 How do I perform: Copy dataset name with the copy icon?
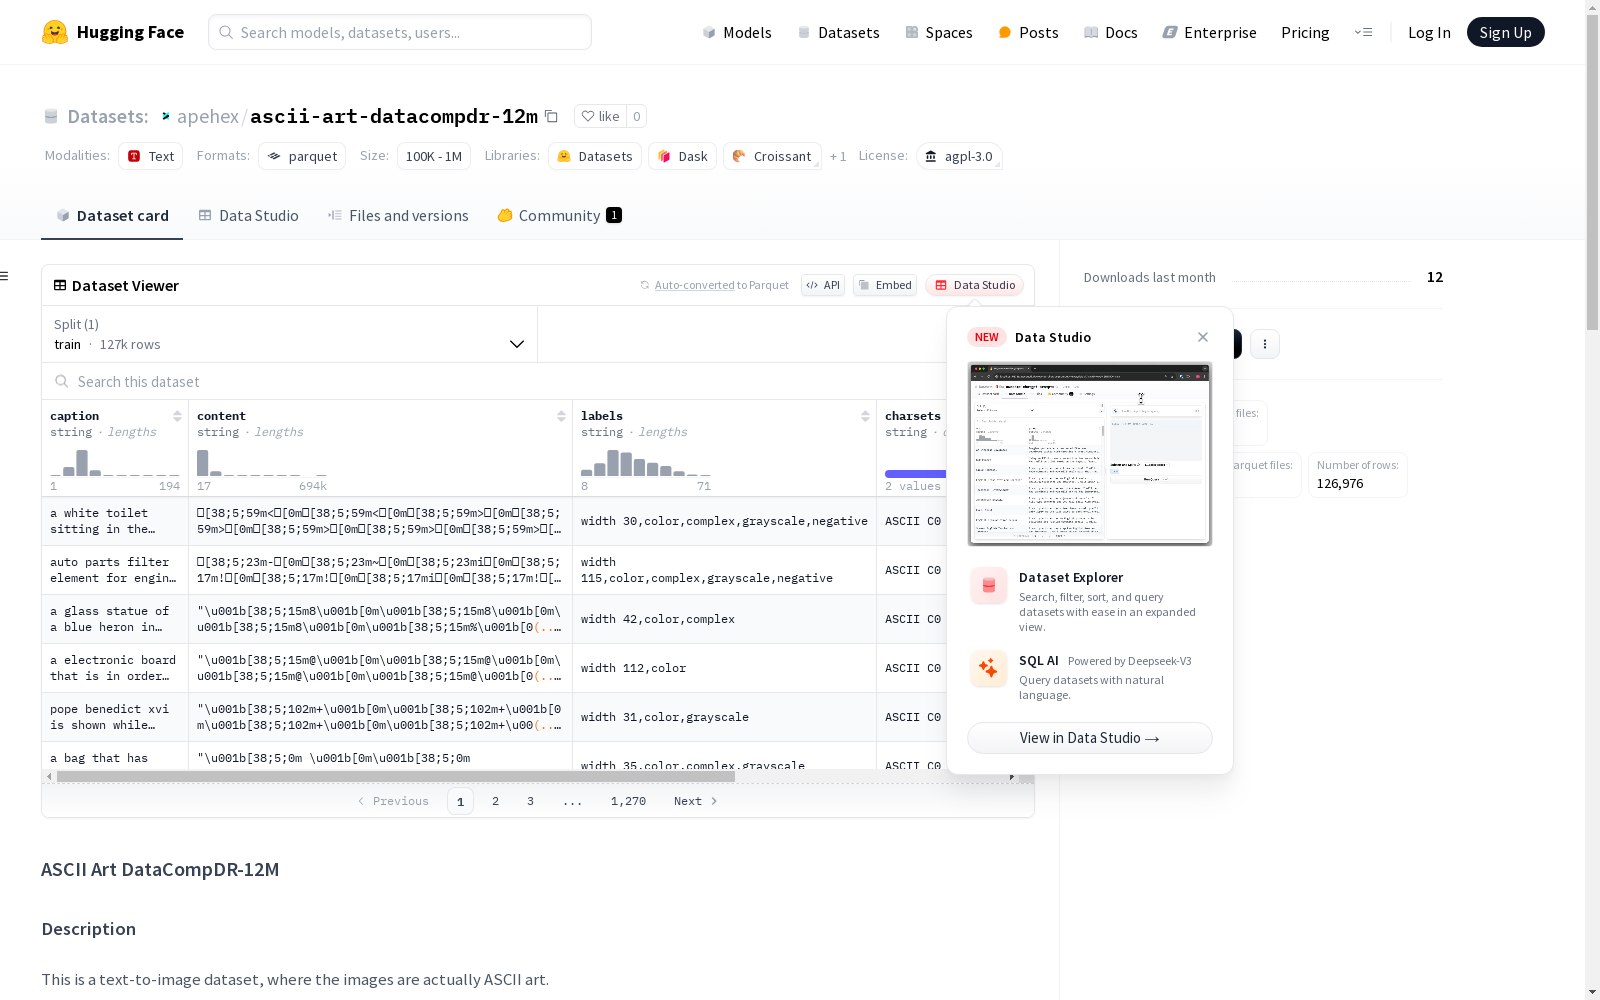point(551,116)
